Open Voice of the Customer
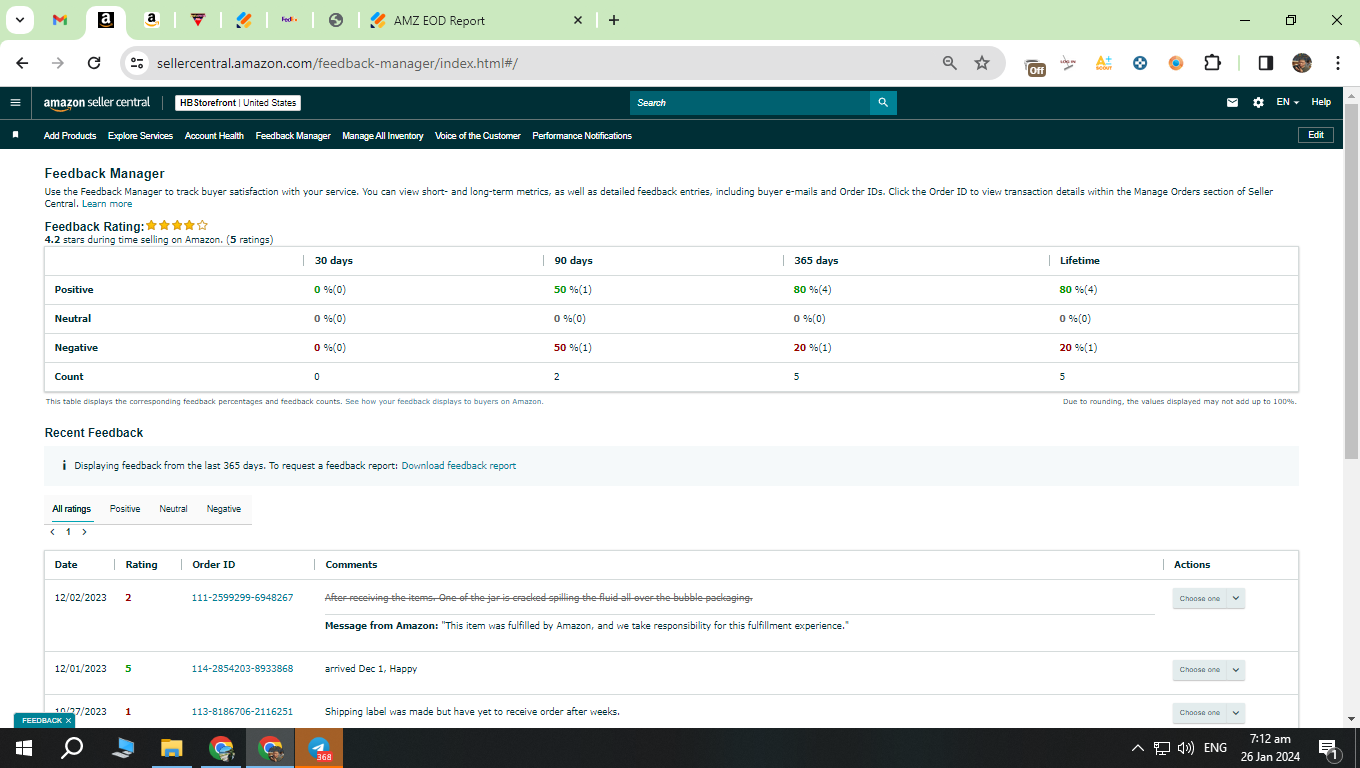Screen dimensions: 1360x768 coord(478,136)
